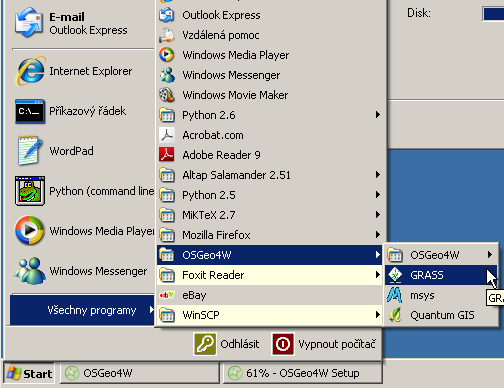Switch to OSGeo4W taskbar window

(x=140, y=373)
